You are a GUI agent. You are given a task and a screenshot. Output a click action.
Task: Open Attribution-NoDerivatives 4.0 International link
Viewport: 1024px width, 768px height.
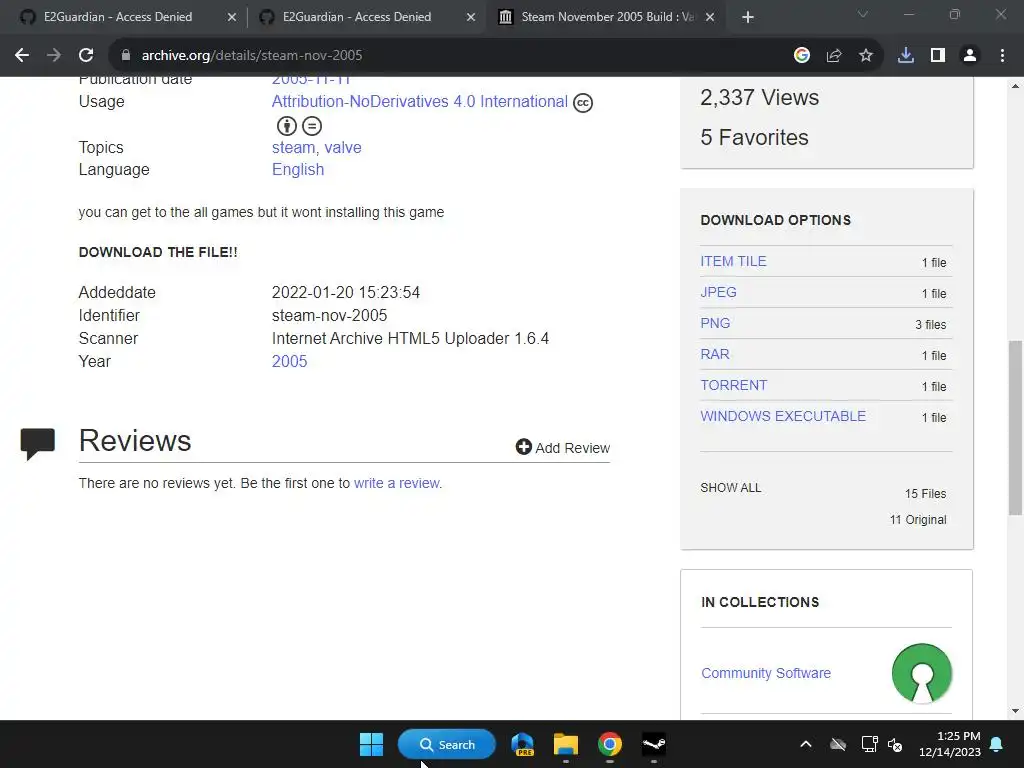point(419,101)
